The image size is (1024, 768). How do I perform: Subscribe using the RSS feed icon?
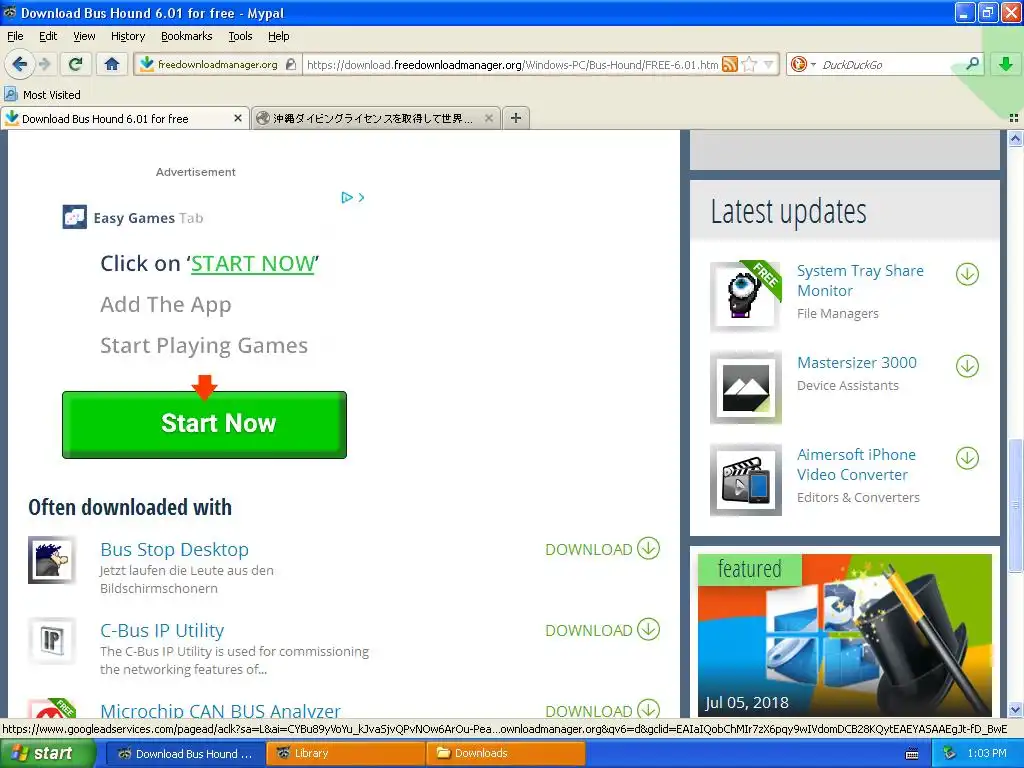tap(730, 64)
